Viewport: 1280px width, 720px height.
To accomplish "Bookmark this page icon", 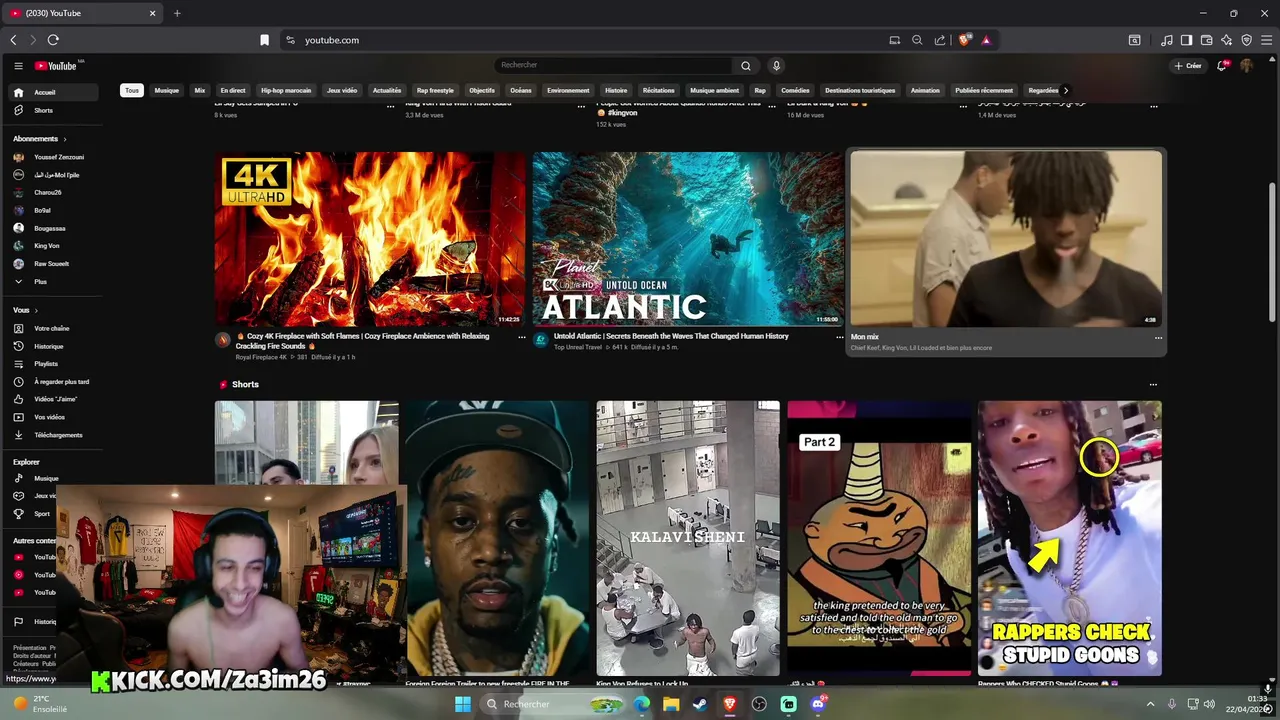I will pos(264,40).
